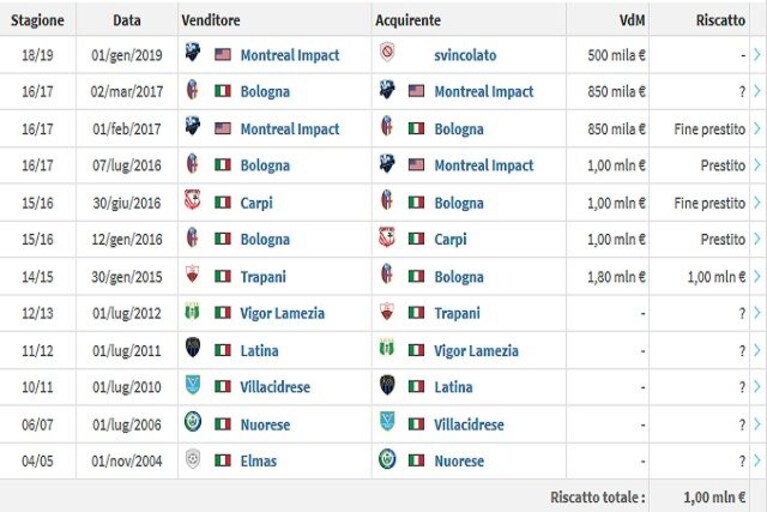Sort by VdM column header

tap(632, 20)
